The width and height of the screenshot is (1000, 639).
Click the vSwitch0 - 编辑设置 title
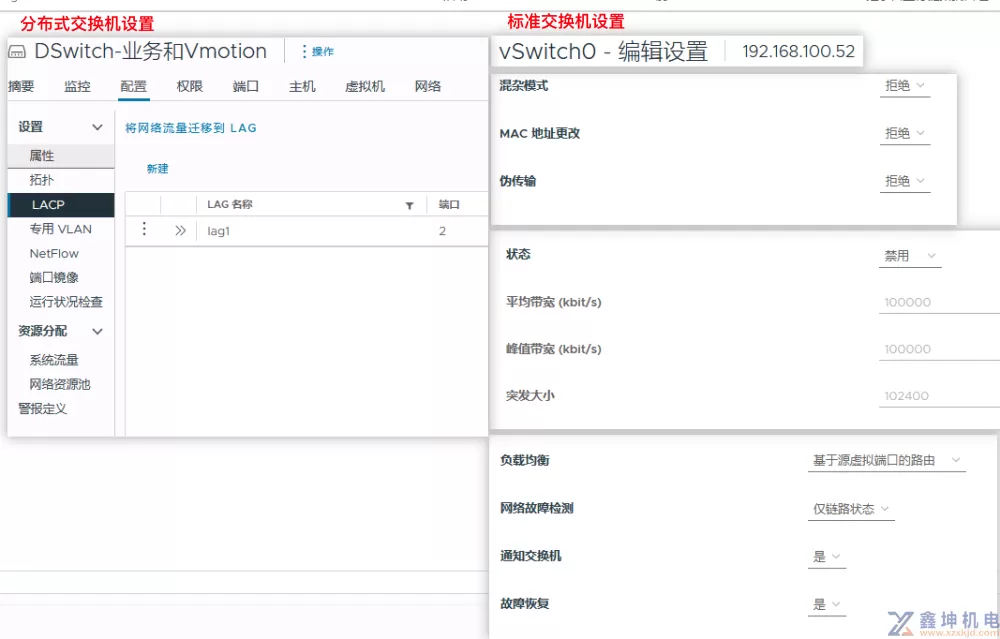603,51
